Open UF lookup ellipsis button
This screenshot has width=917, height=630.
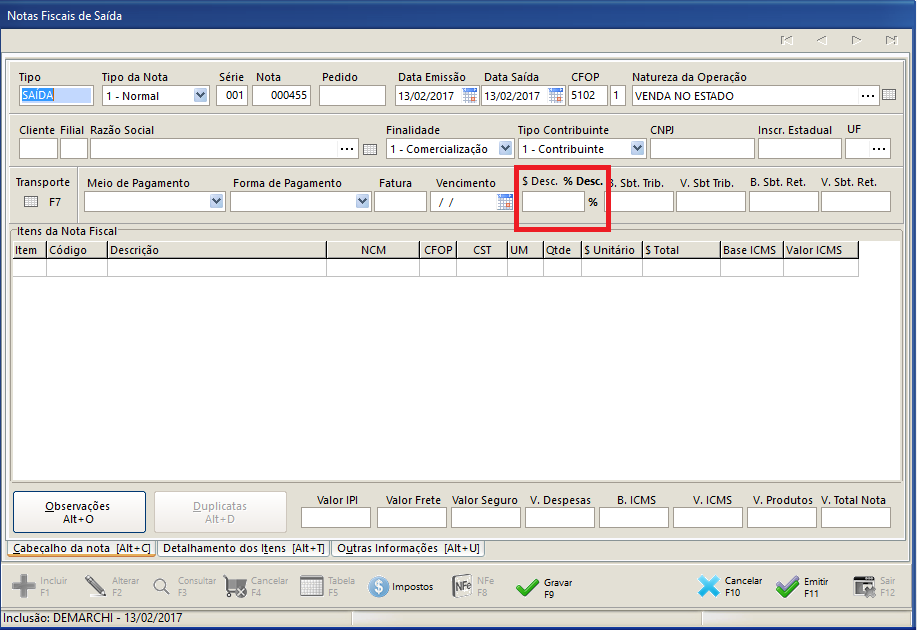pyautogui.click(x=879, y=149)
